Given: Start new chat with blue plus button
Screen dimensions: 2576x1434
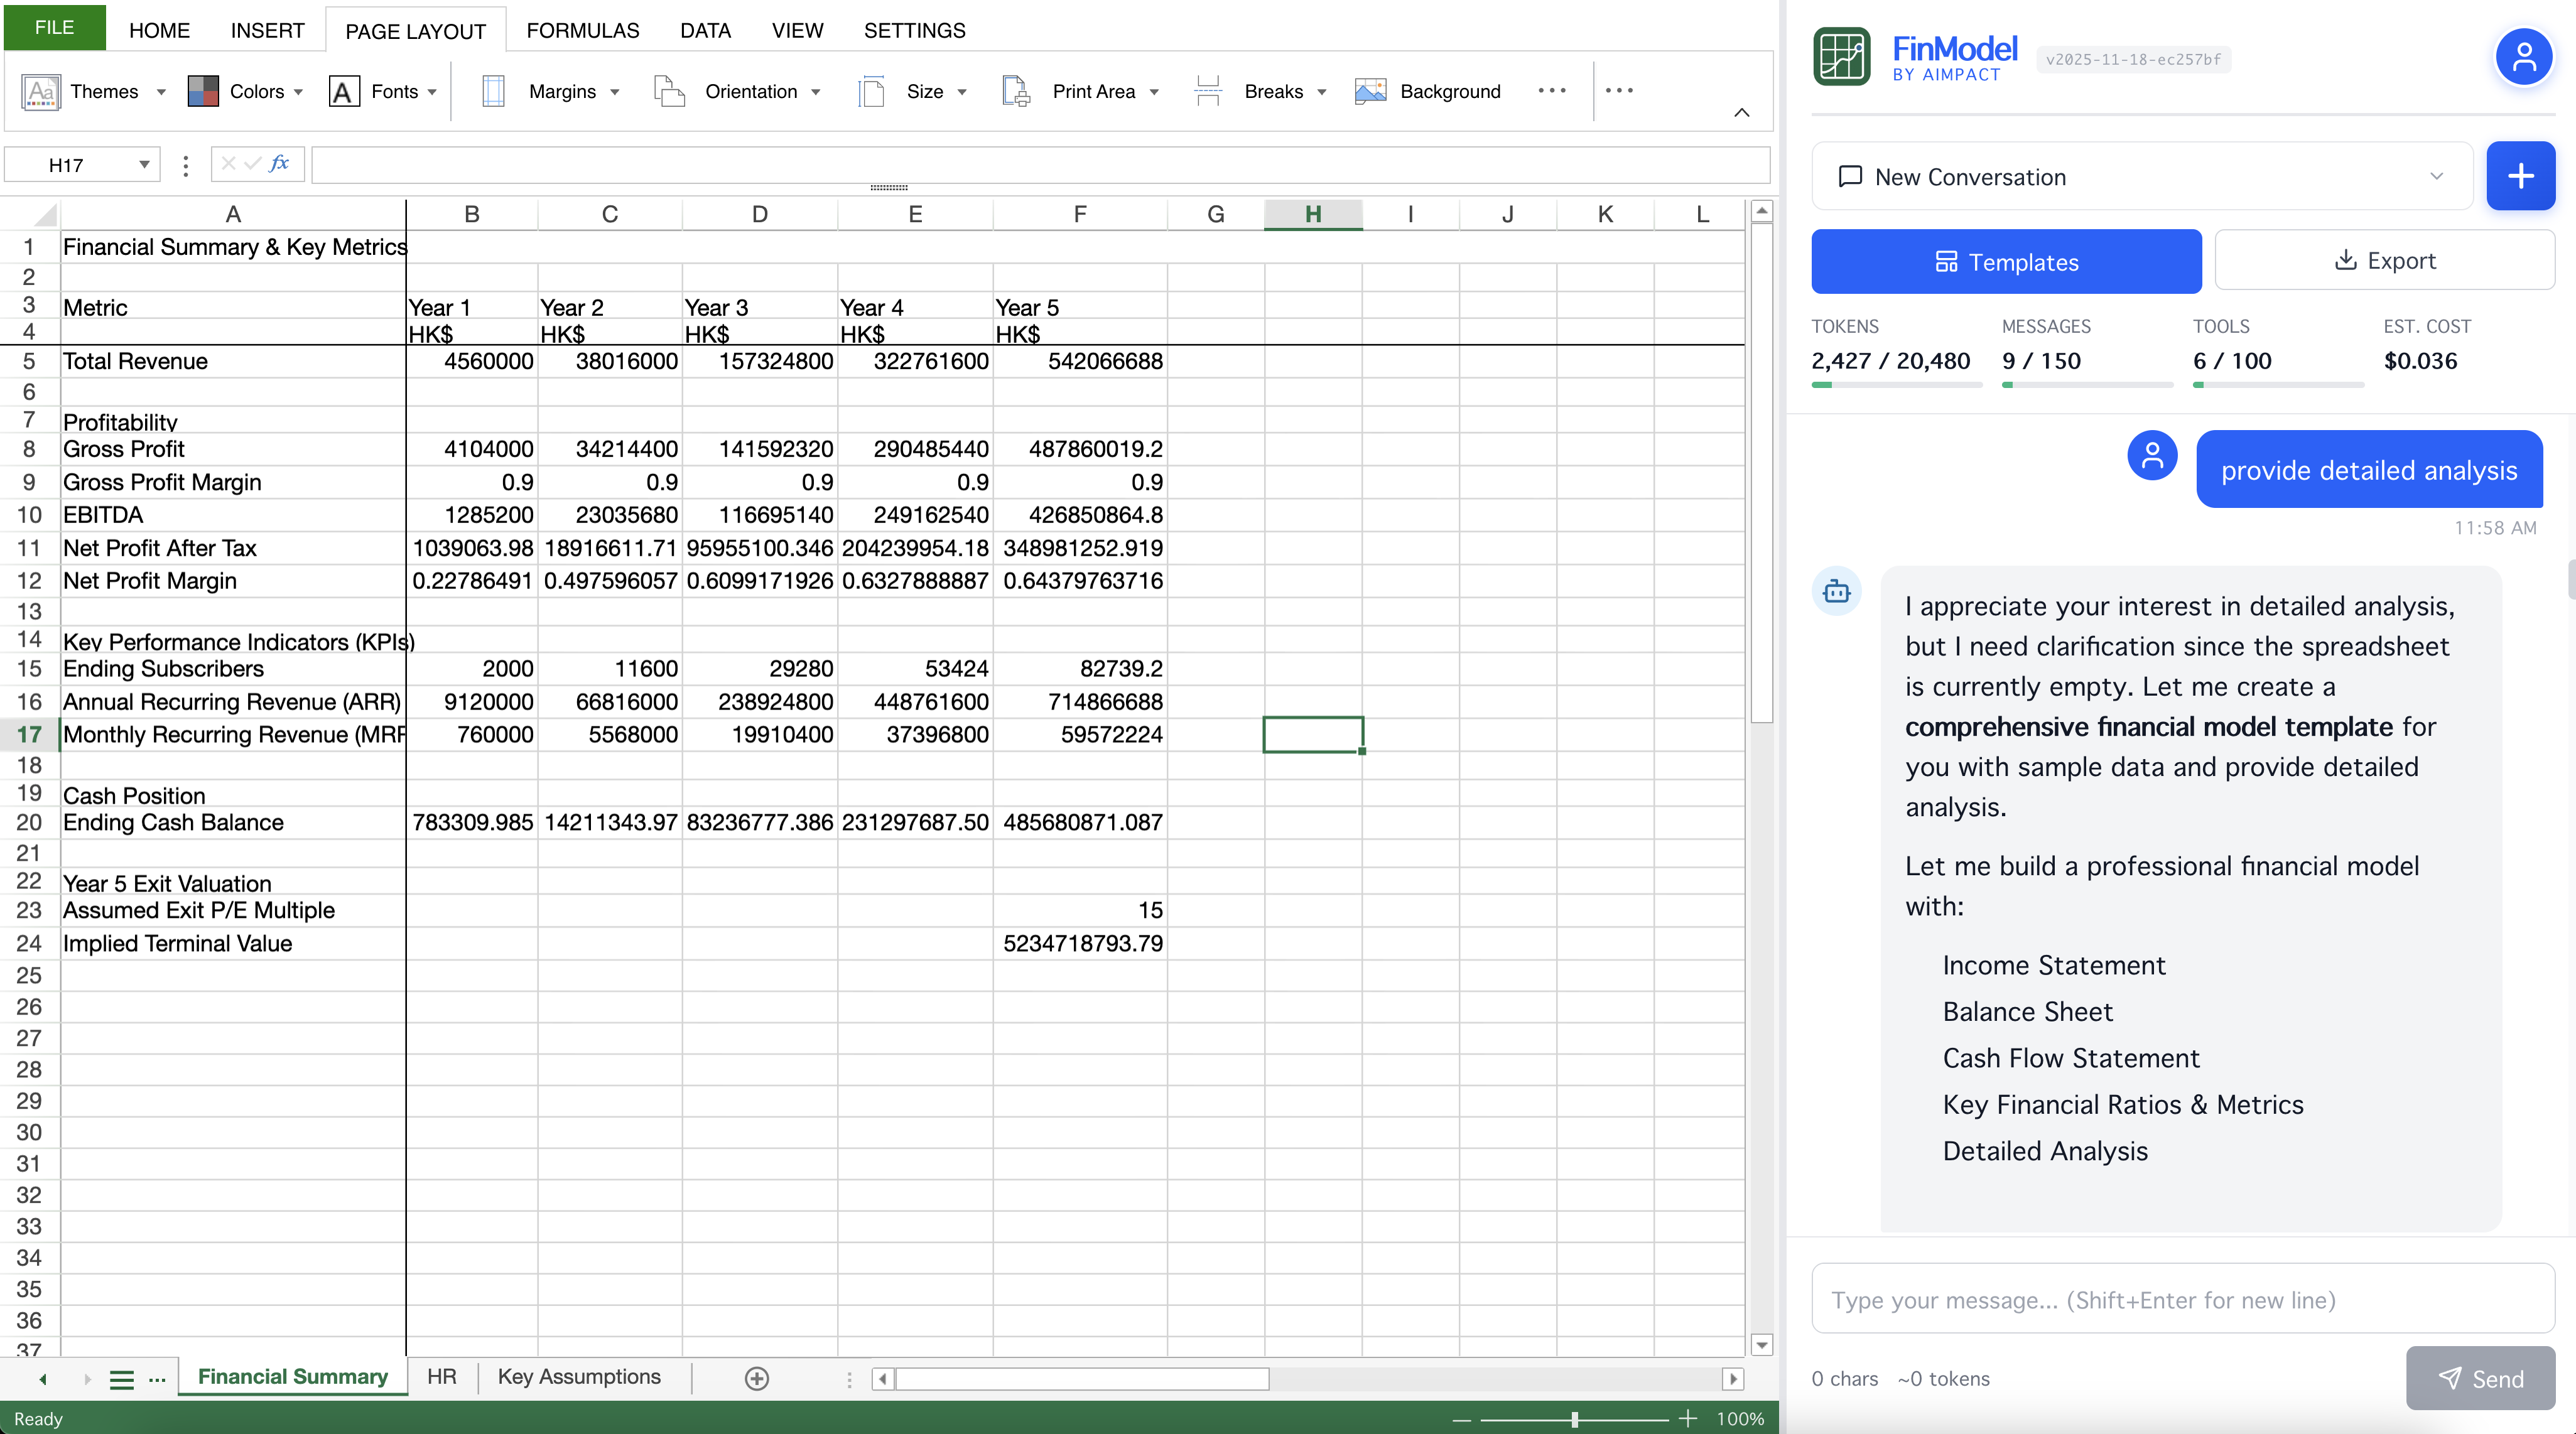Looking at the screenshot, I should tap(2520, 177).
